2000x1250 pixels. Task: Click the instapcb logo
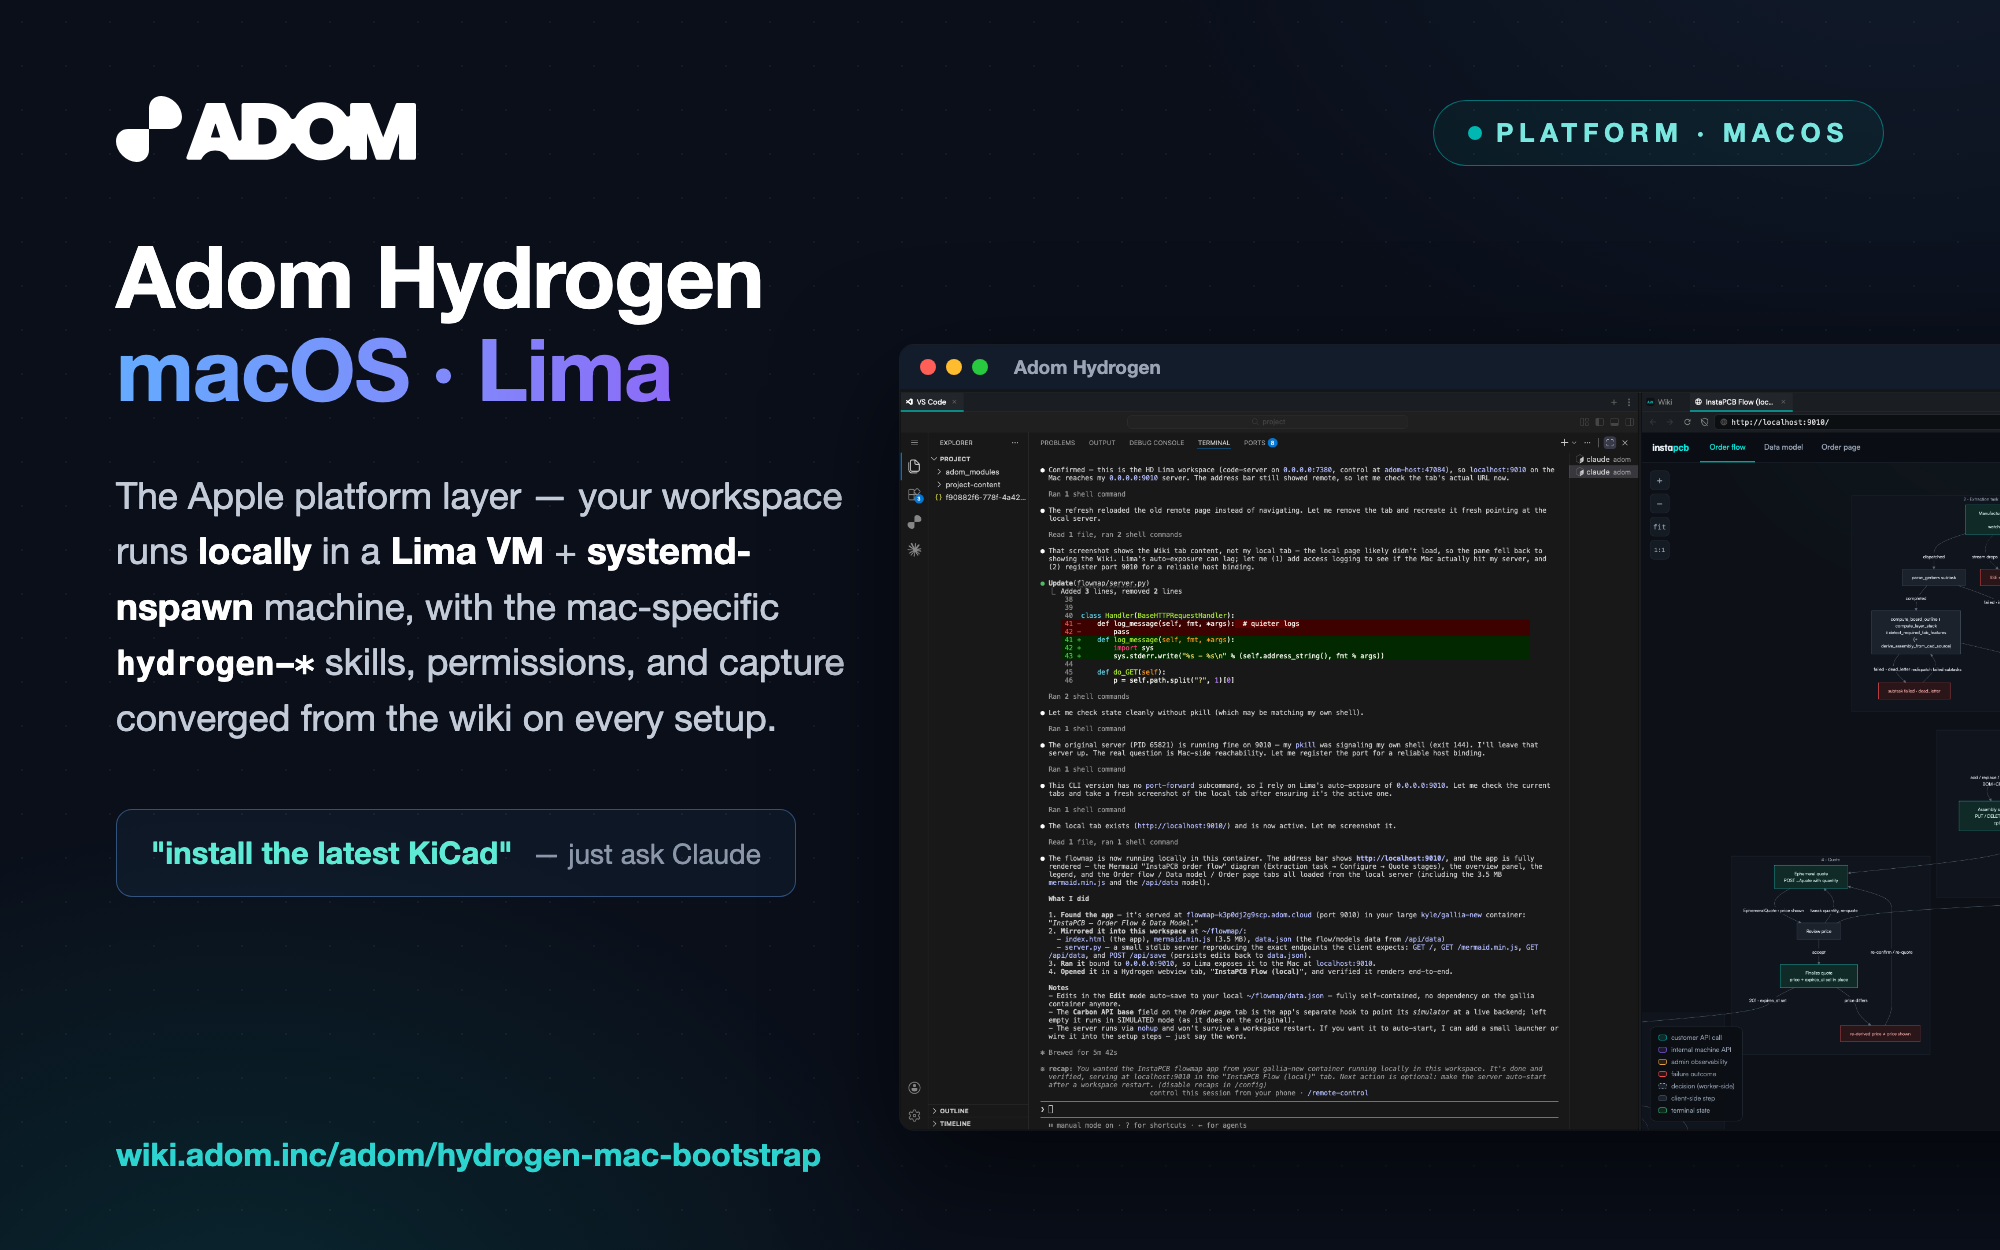pyautogui.click(x=1670, y=448)
